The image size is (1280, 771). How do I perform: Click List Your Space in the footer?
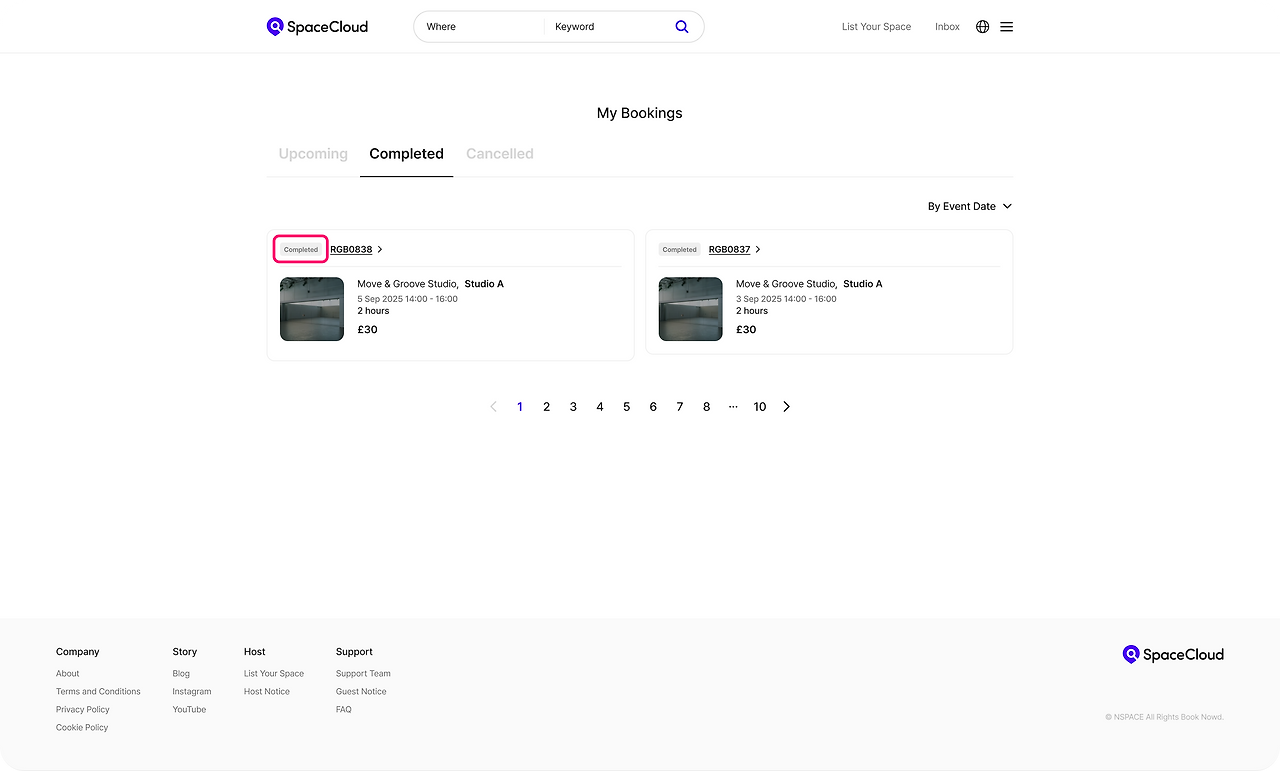(274, 674)
